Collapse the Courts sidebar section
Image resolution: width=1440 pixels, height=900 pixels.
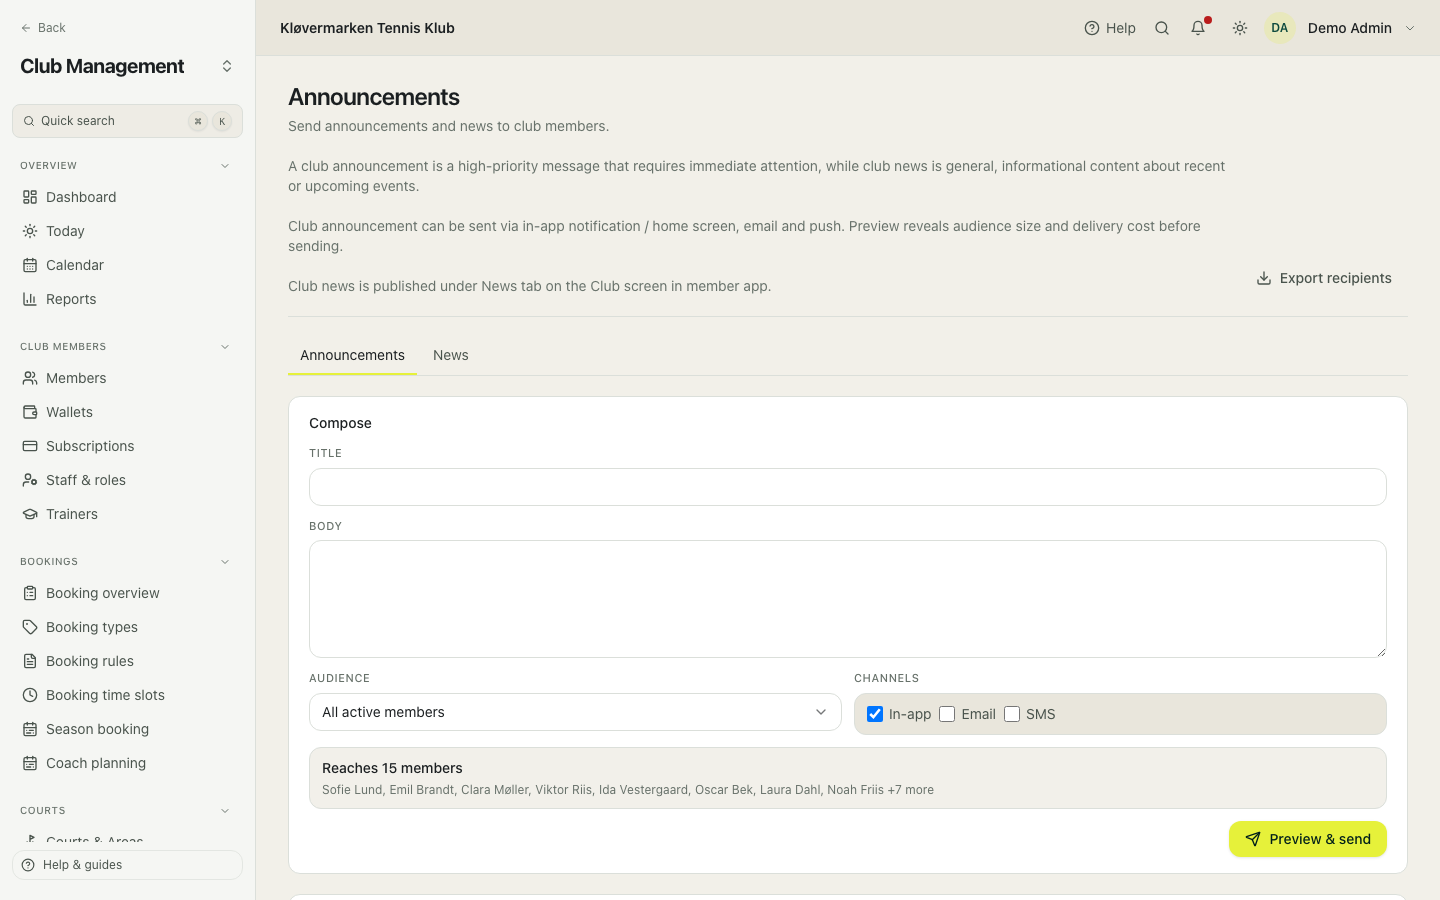[x=225, y=811]
